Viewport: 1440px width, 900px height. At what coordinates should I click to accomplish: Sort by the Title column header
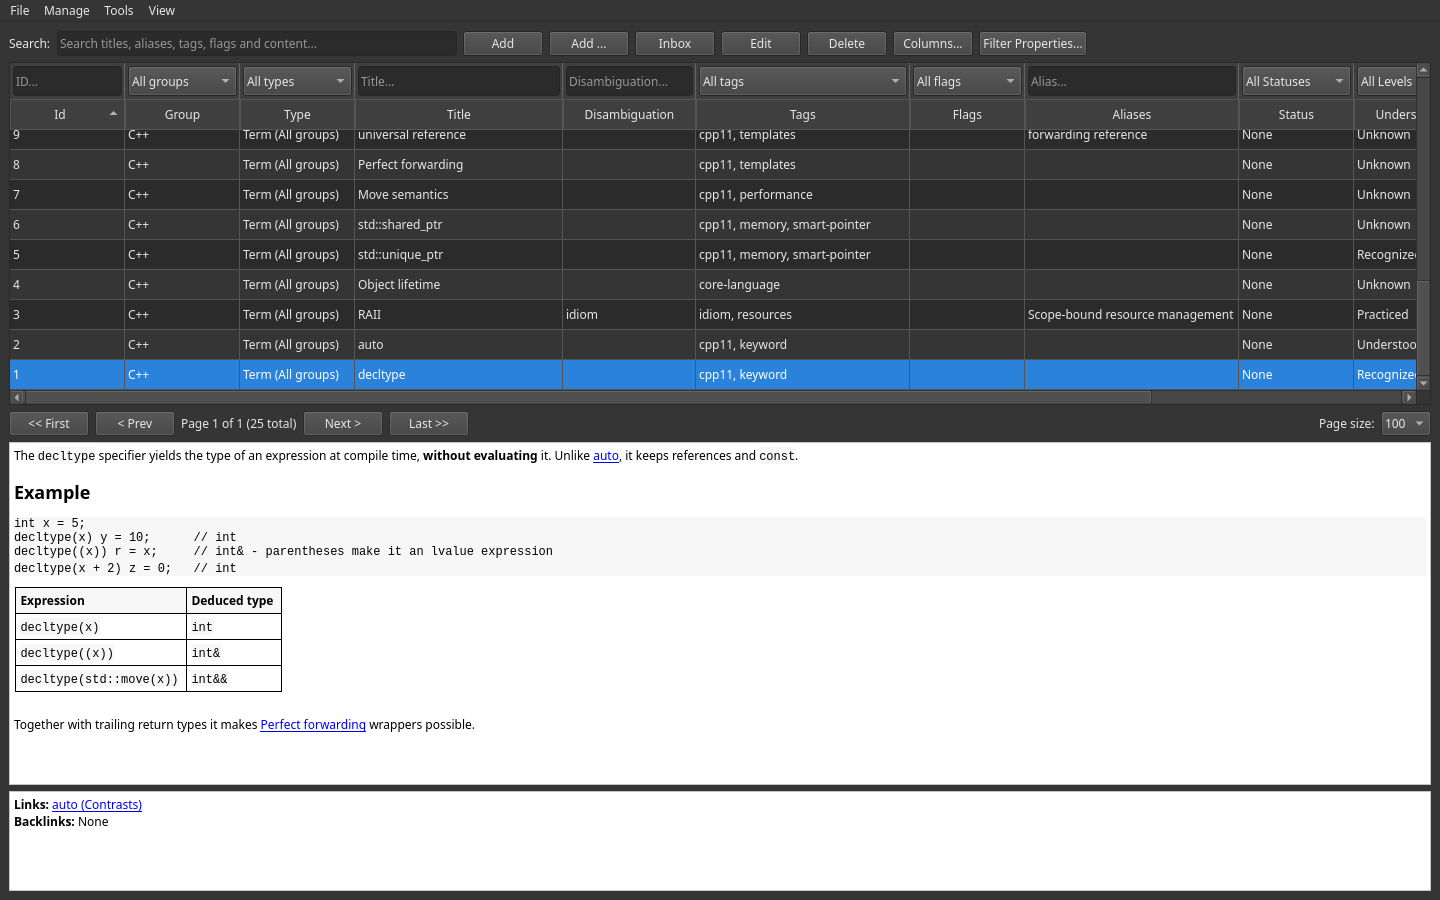pos(459,115)
